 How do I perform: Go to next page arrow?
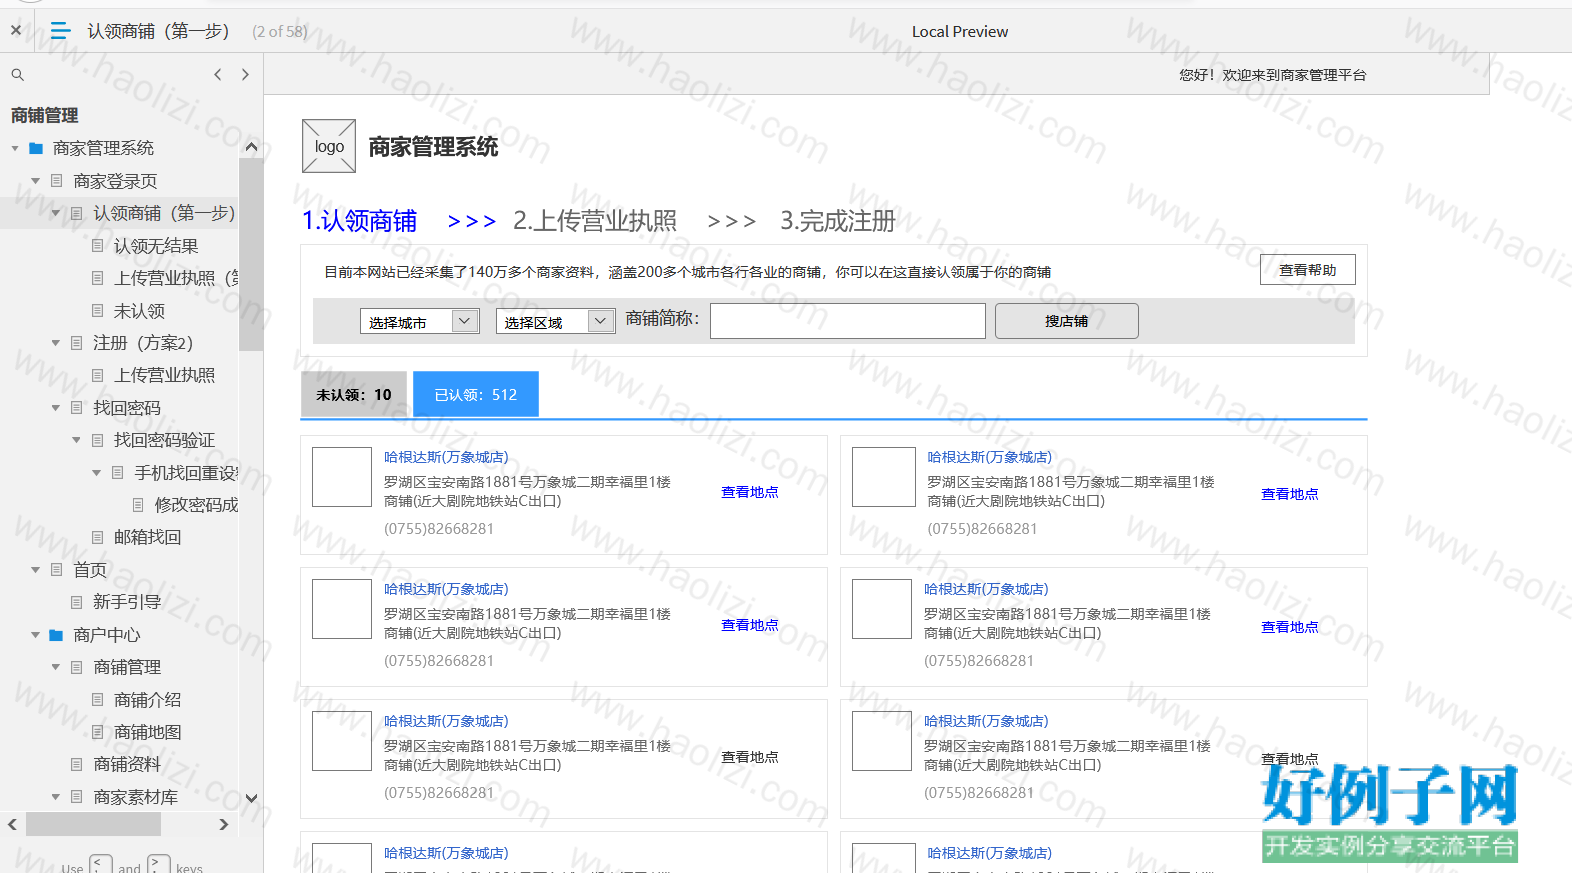[245, 75]
